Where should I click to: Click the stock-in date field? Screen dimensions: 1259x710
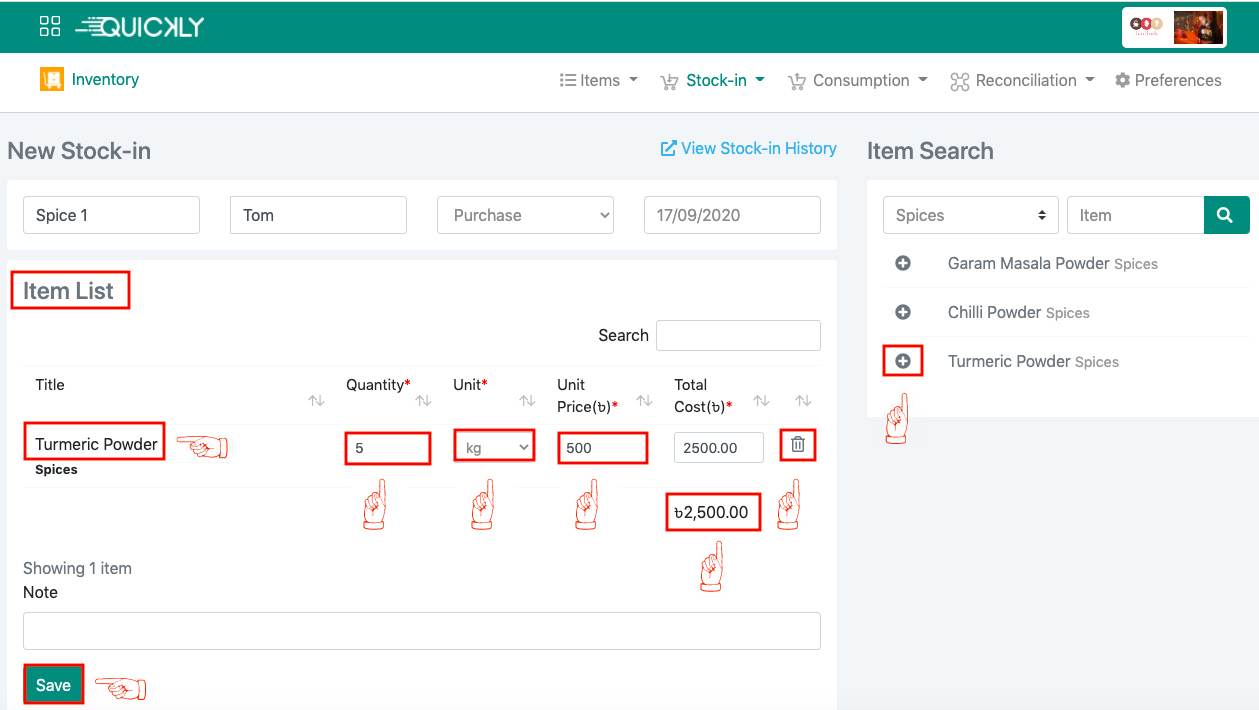tap(732, 215)
